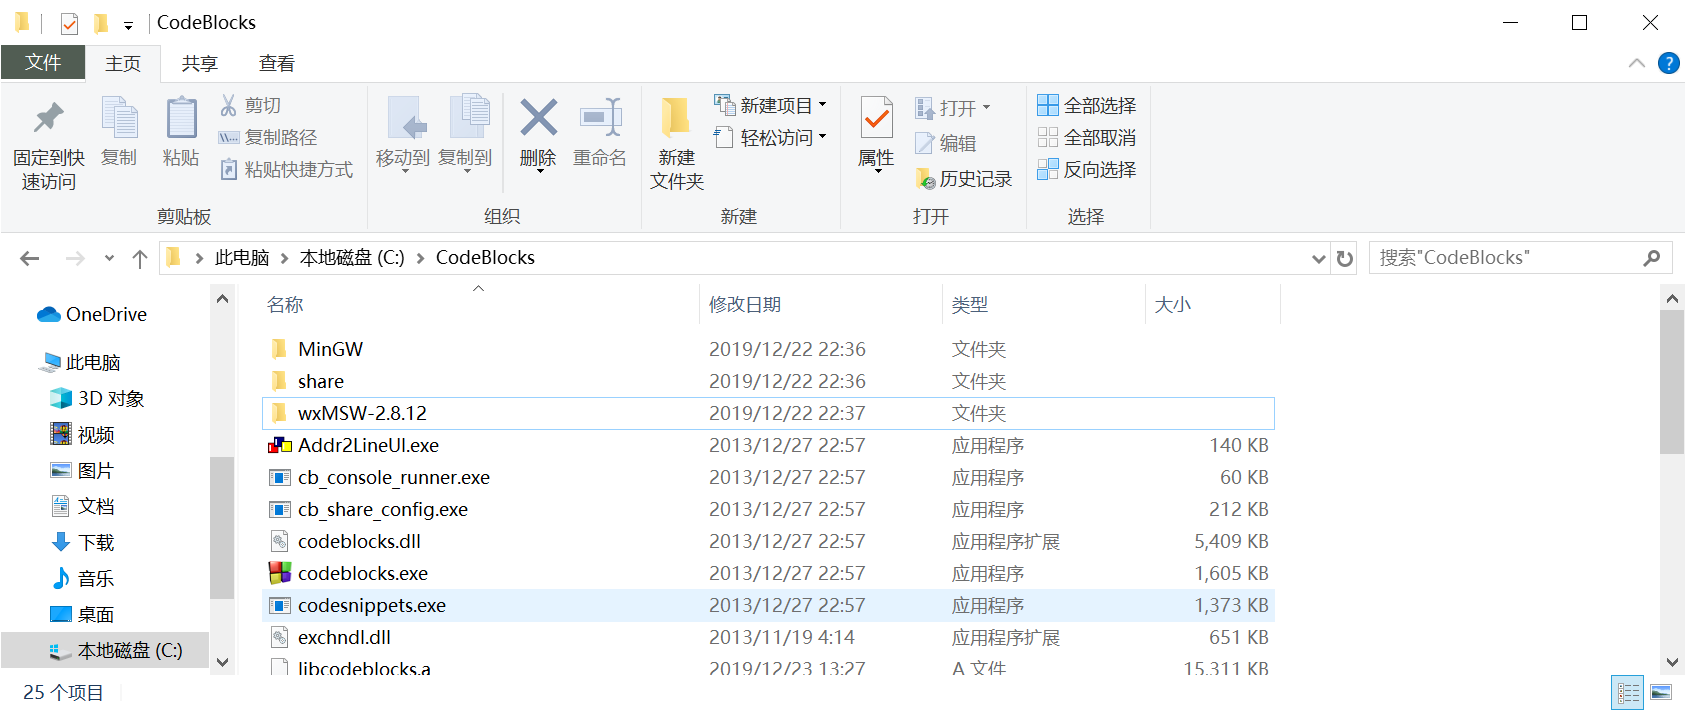Open 下载 (Downloads) in navigation pane
1686x711 pixels.
(x=82, y=542)
